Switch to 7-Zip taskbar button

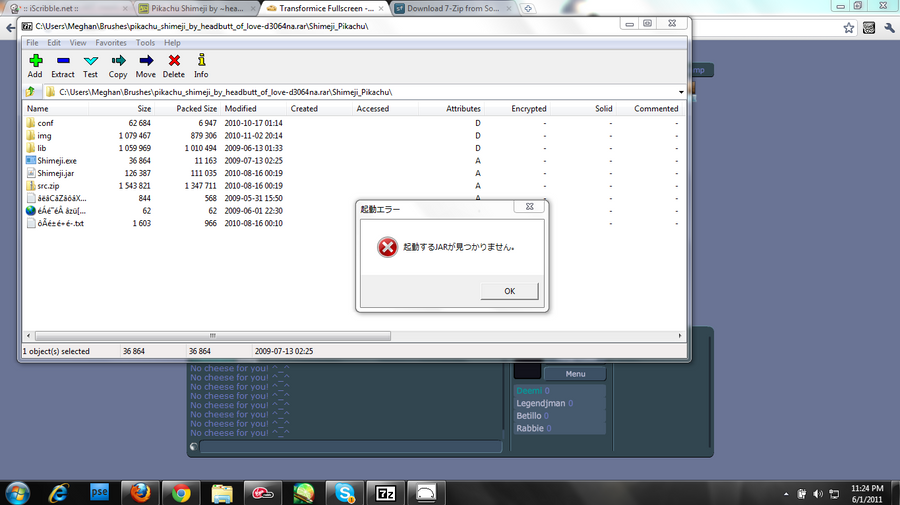tap(386, 494)
